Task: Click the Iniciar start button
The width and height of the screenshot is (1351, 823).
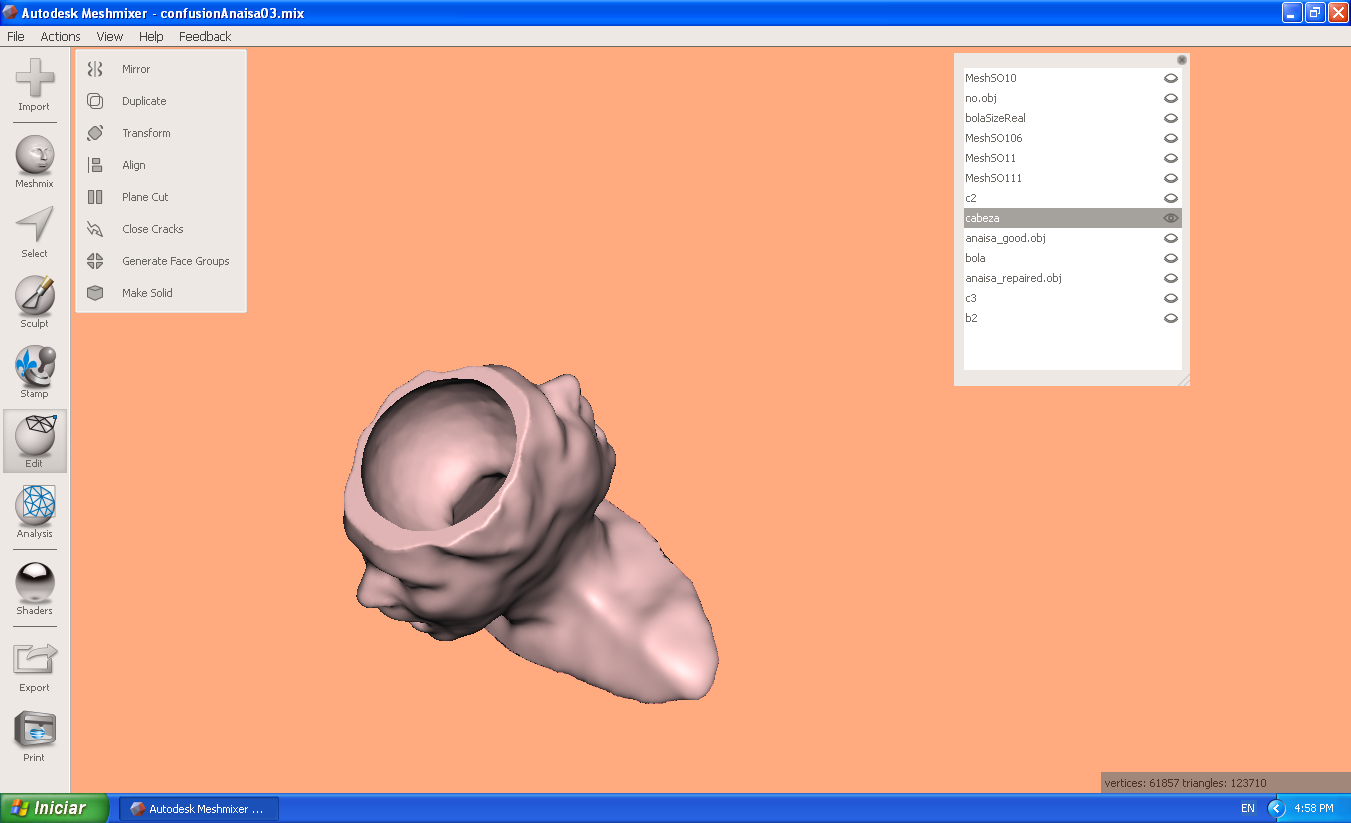Action: (54, 808)
